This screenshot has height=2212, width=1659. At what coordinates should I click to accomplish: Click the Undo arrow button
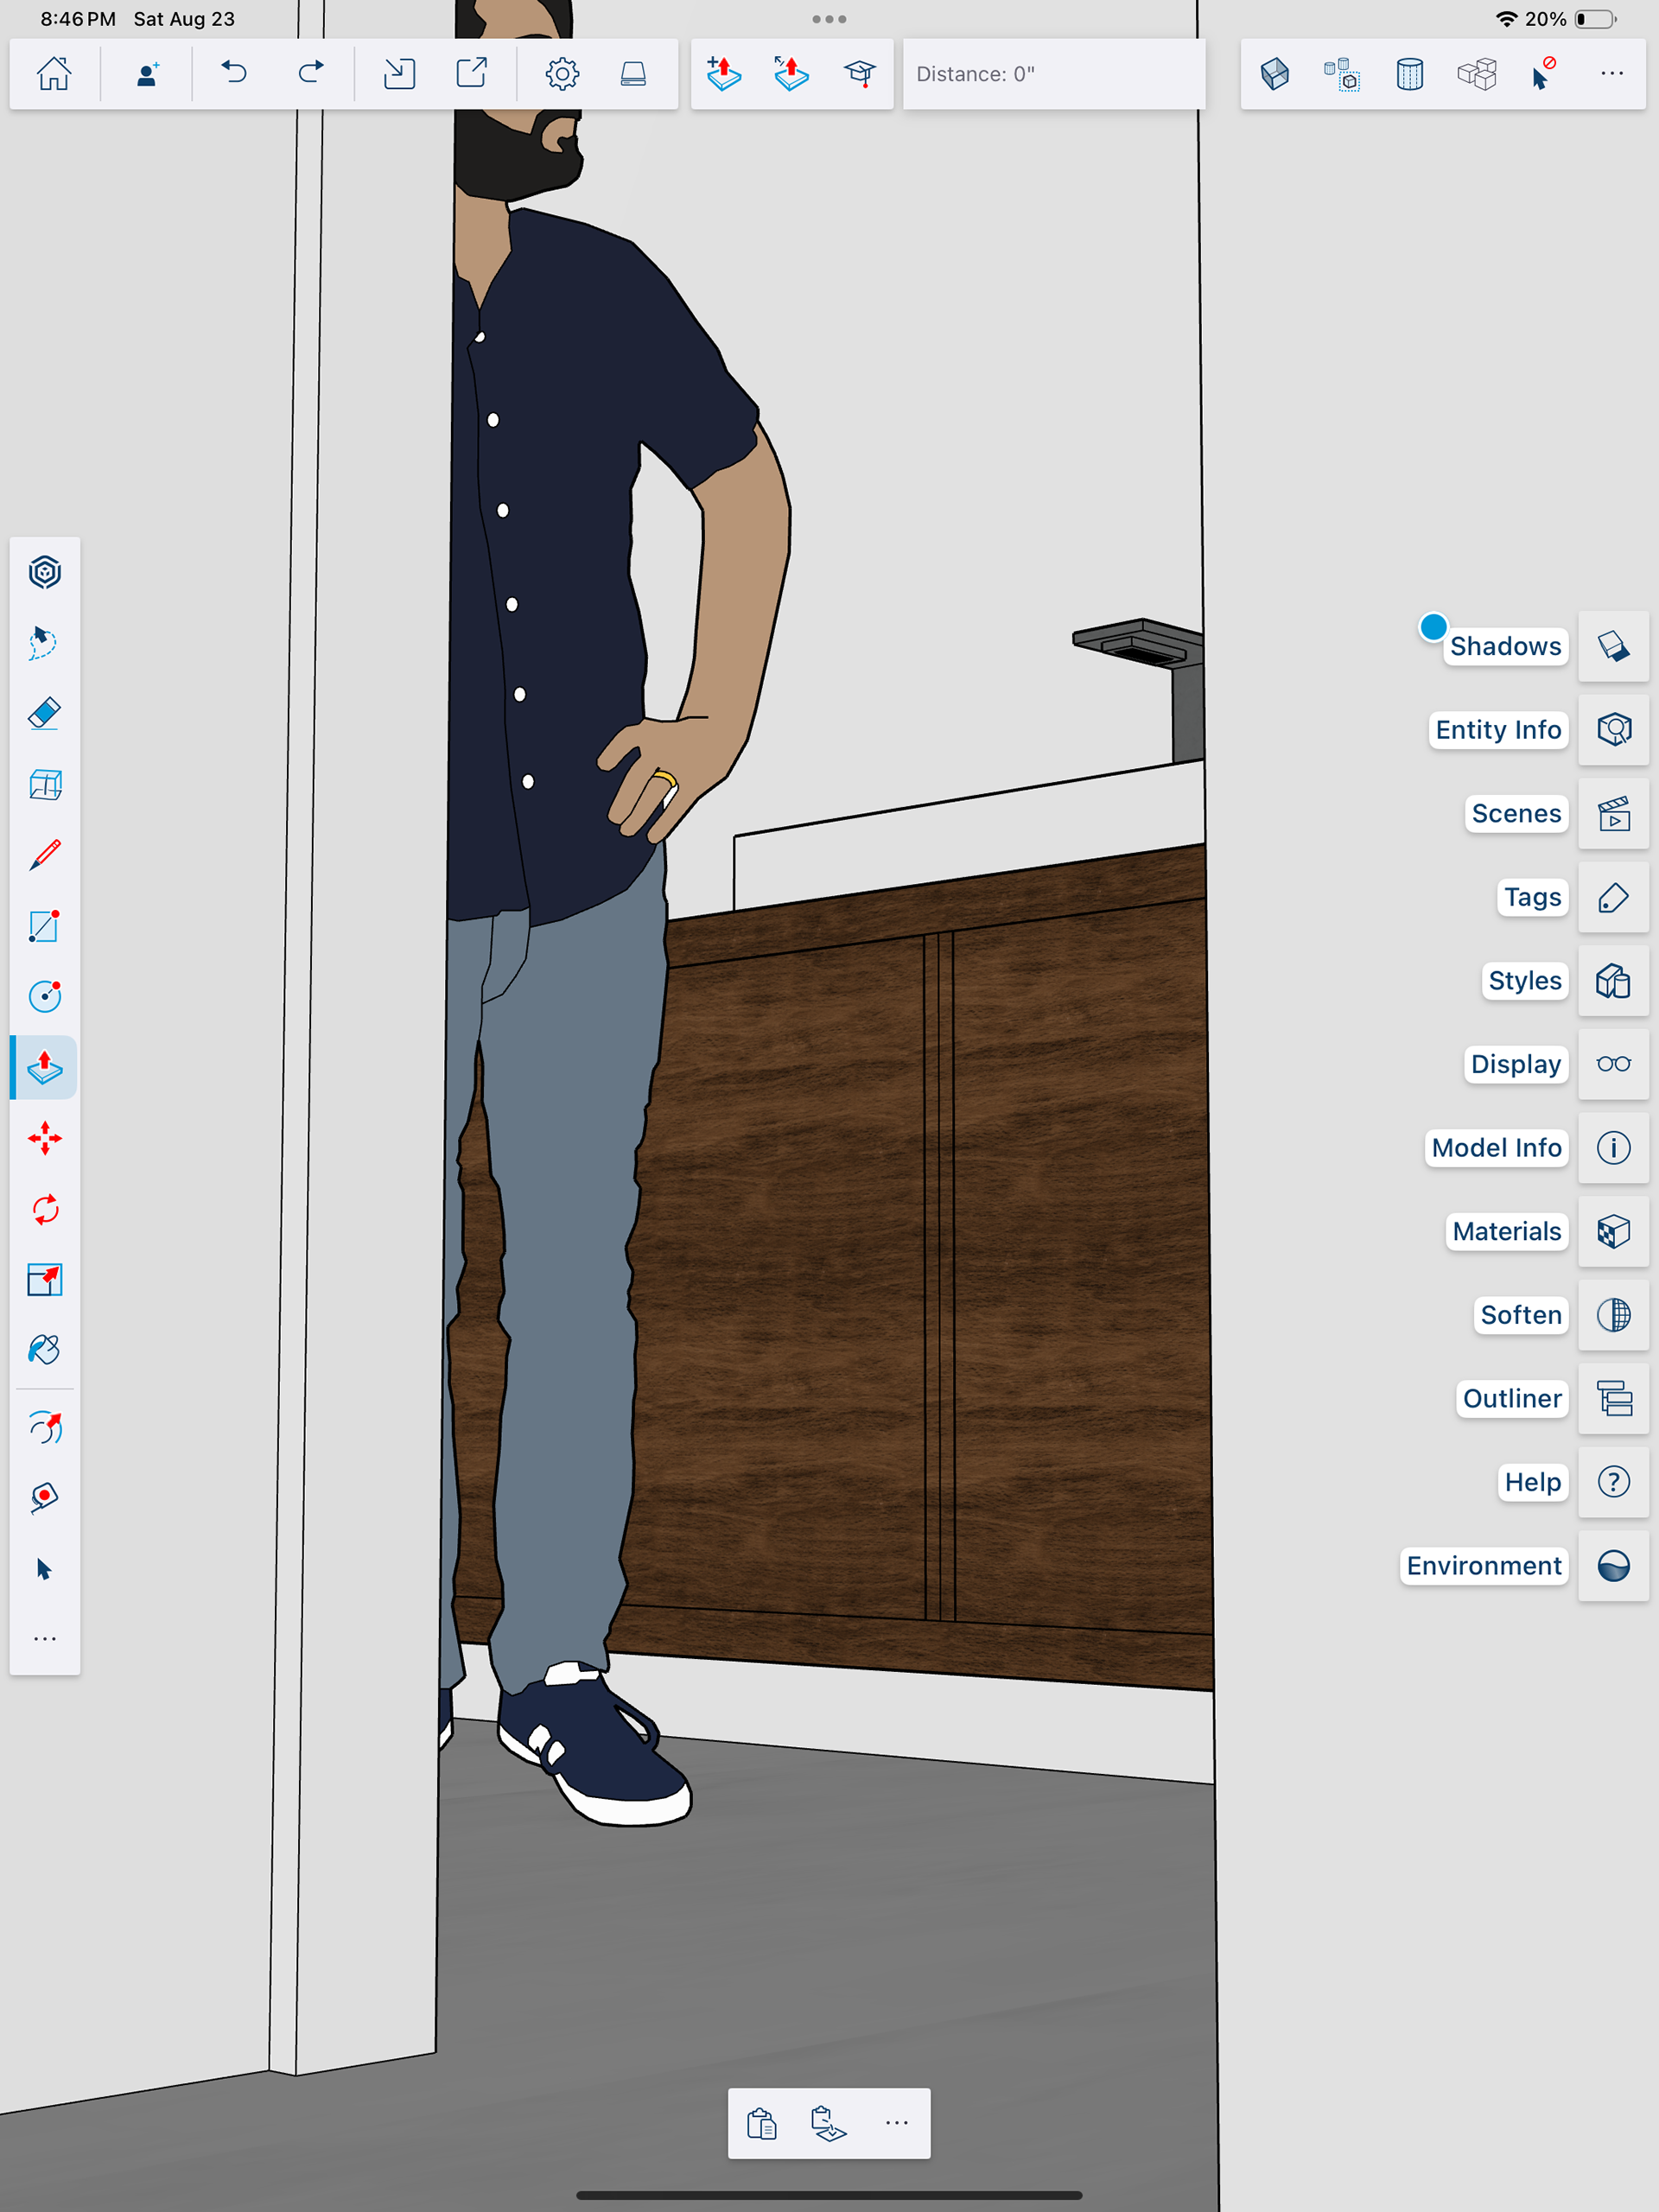[234, 74]
